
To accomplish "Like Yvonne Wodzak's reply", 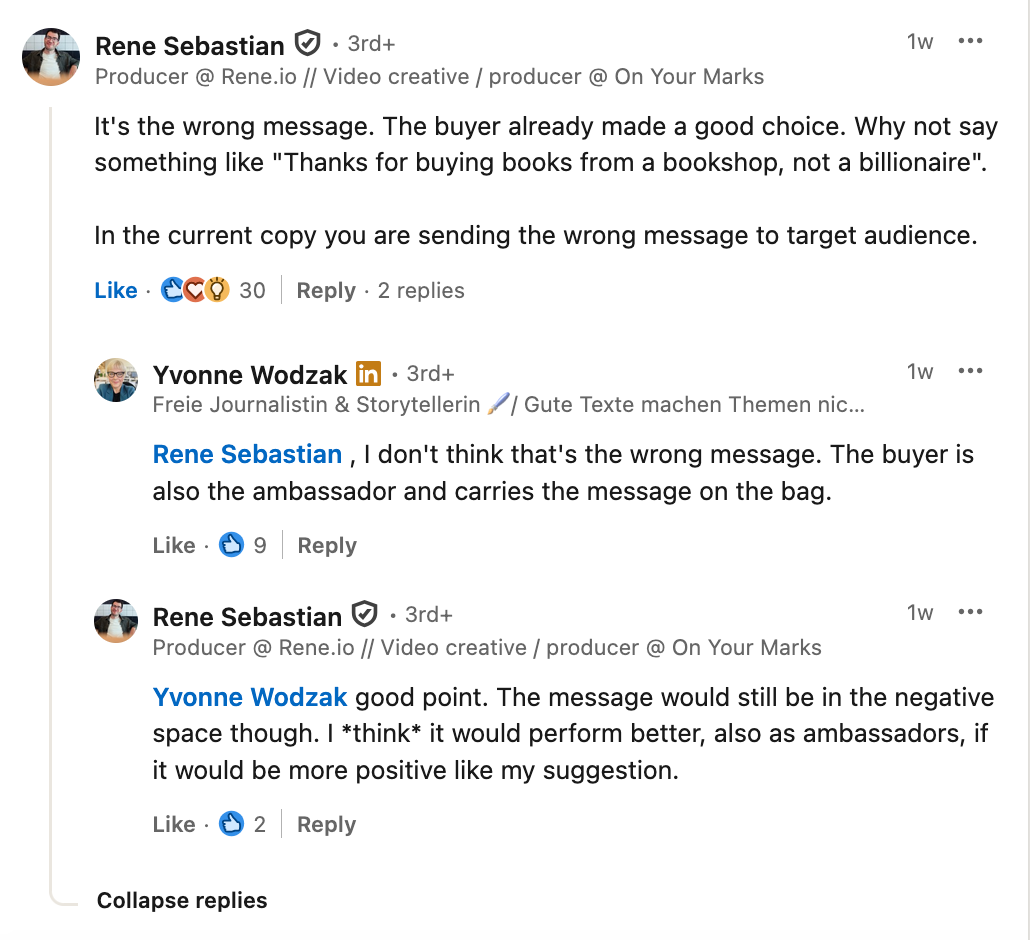I will 174,546.
